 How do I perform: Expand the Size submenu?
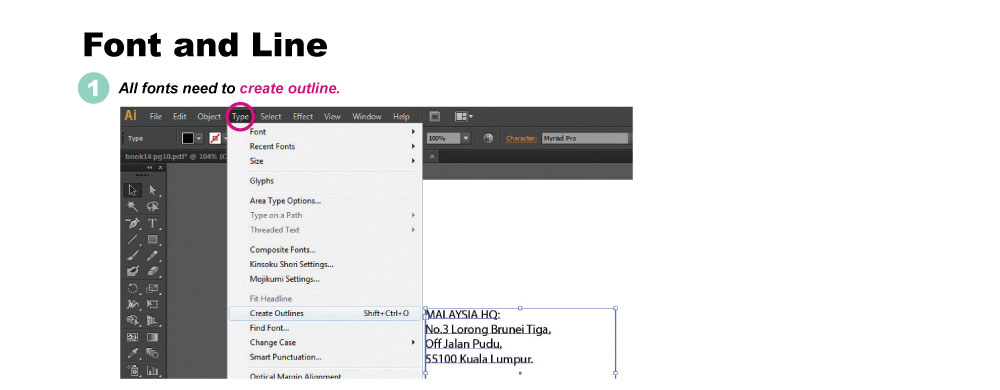click(325, 161)
